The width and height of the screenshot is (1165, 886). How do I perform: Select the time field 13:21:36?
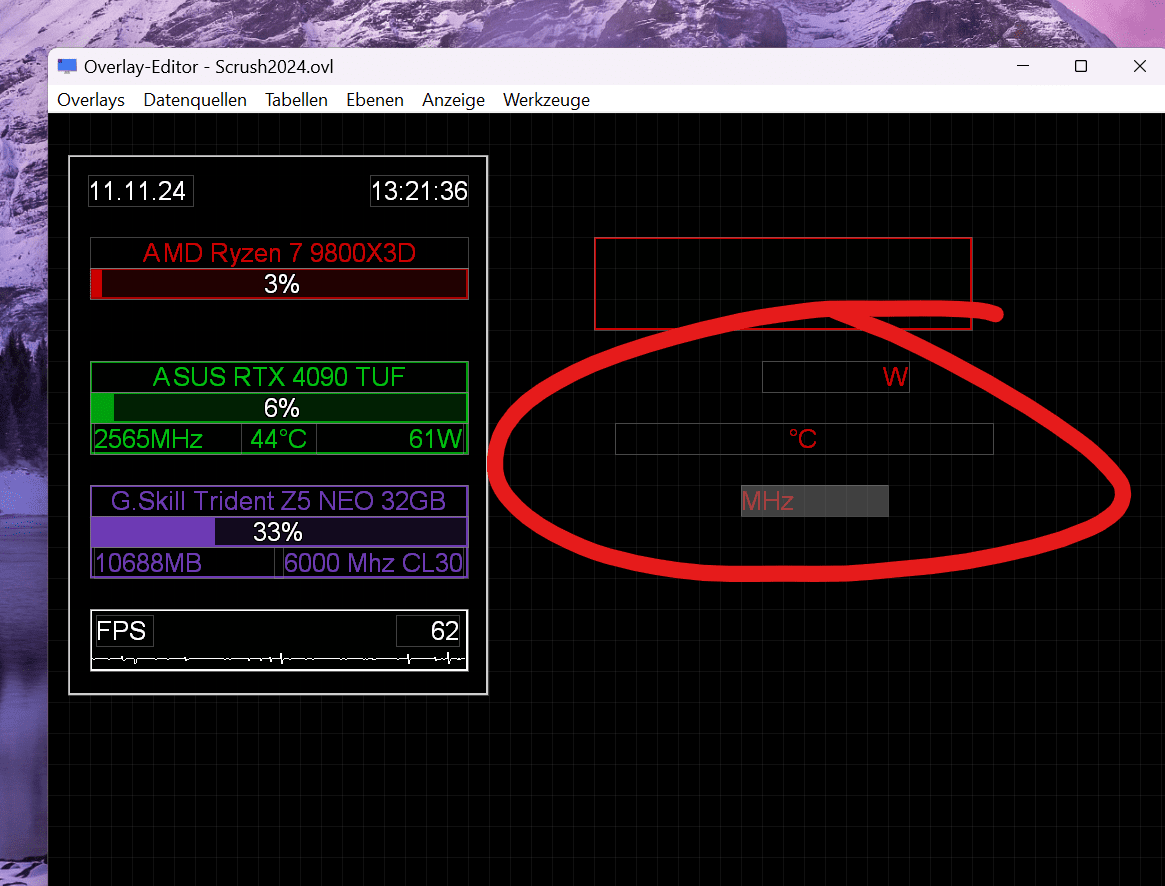click(419, 191)
